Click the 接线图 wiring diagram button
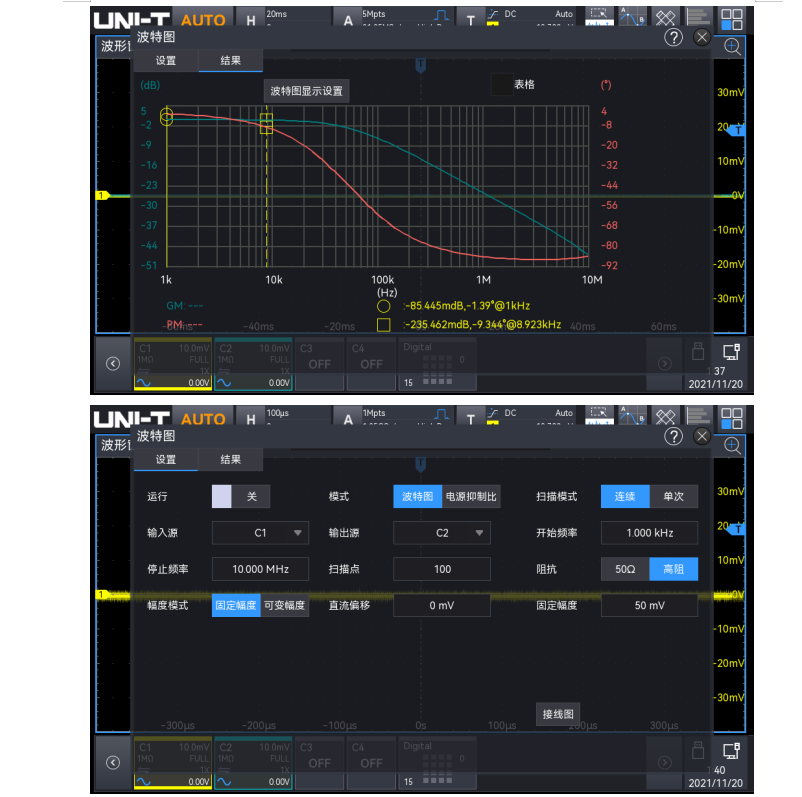 558,713
